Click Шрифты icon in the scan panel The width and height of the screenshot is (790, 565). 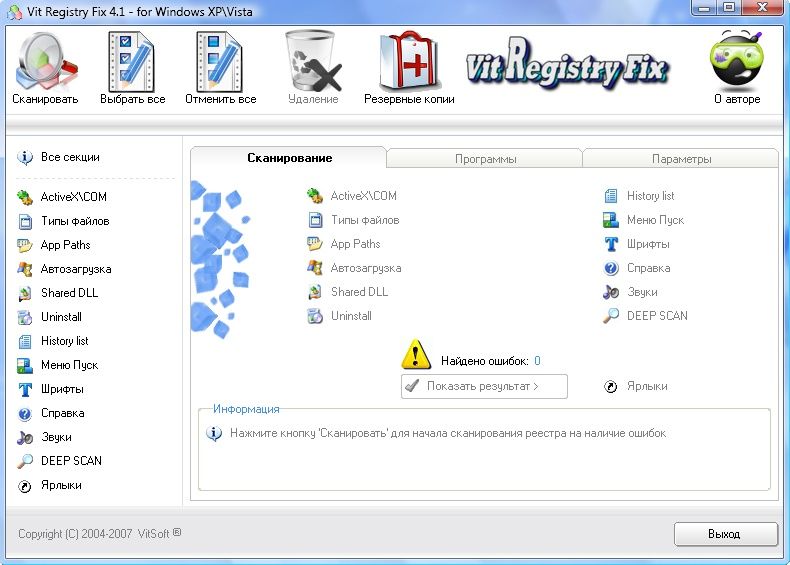point(611,244)
